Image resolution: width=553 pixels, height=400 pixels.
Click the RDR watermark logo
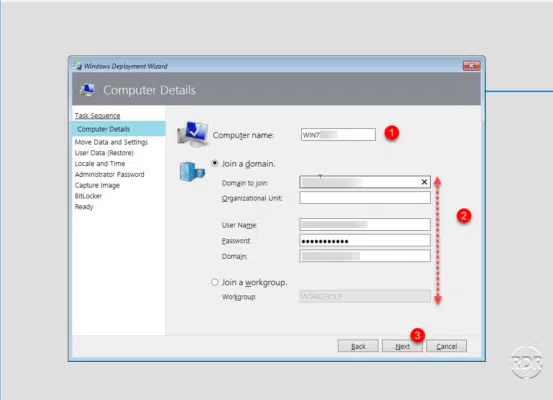point(526,362)
